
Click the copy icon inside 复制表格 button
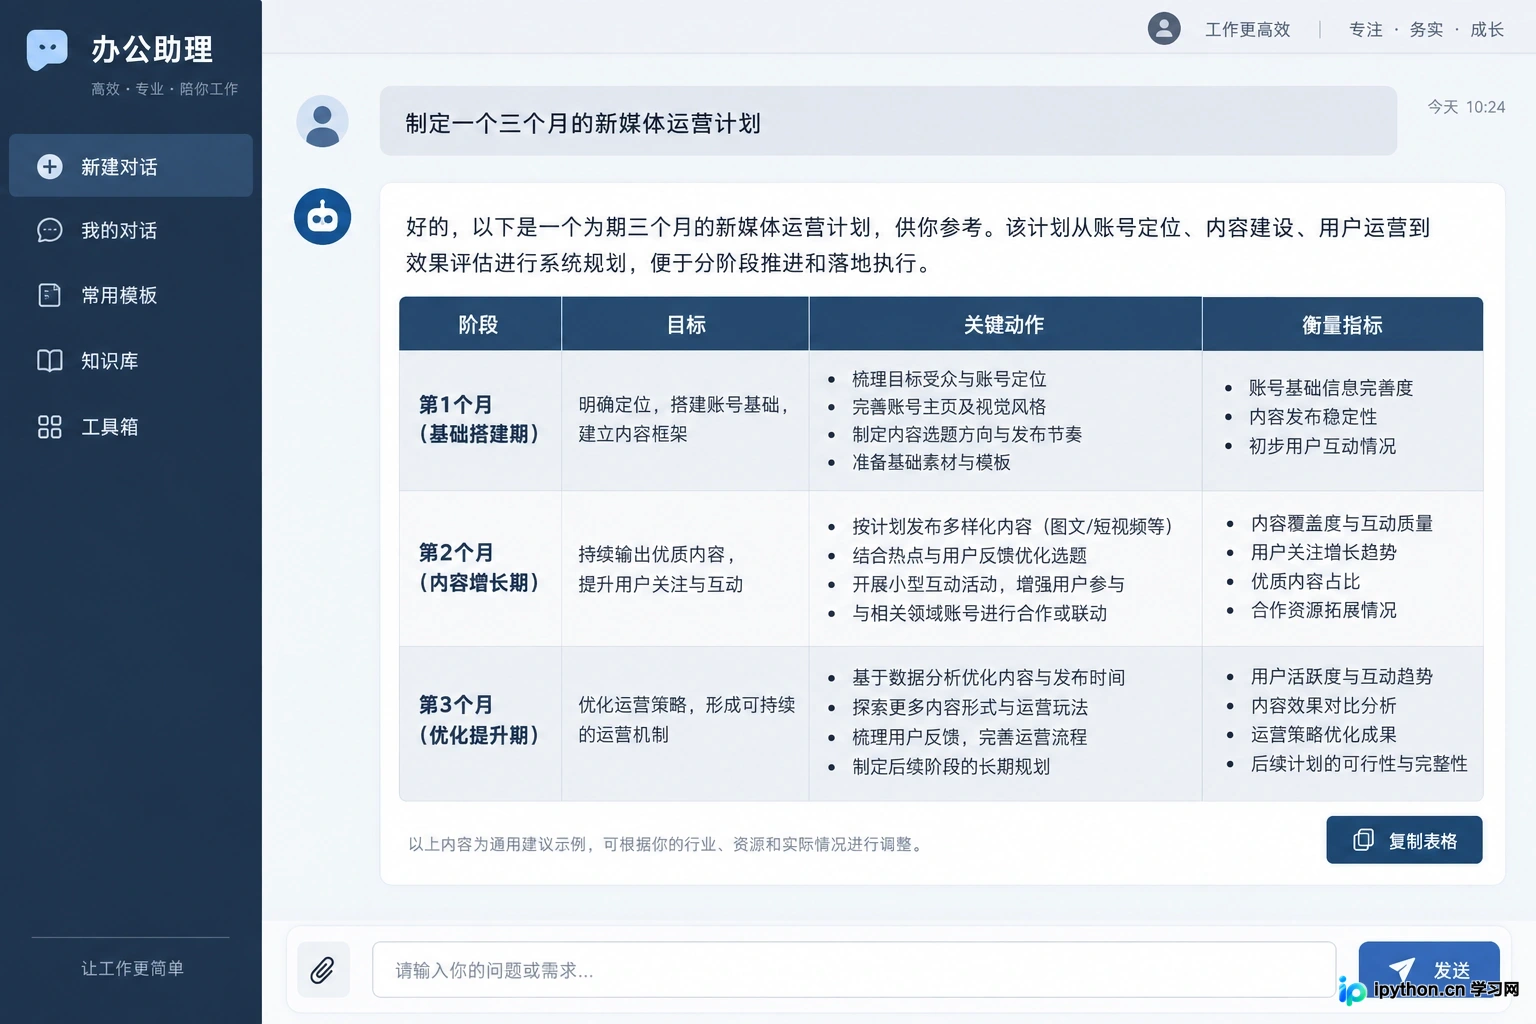[1363, 840]
